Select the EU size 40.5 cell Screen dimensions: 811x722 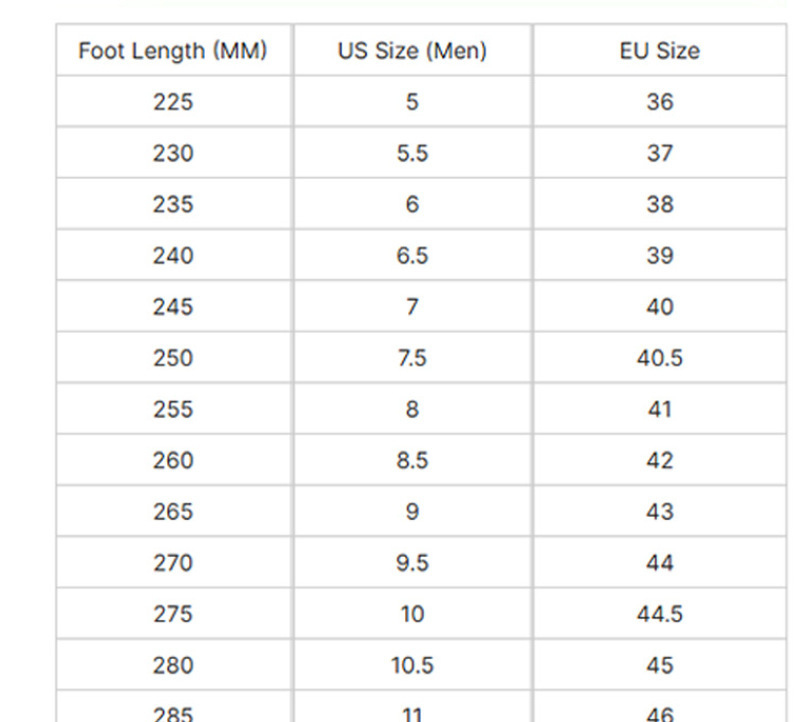659,358
